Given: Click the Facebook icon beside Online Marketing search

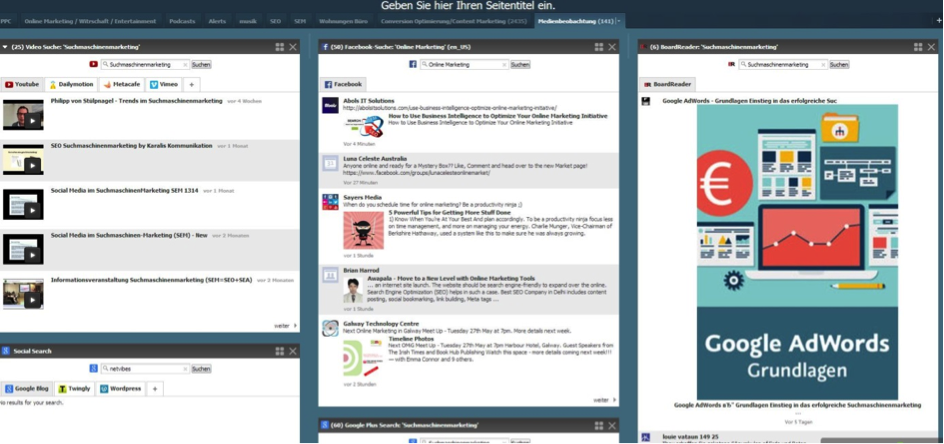Looking at the screenshot, I should click(413, 64).
